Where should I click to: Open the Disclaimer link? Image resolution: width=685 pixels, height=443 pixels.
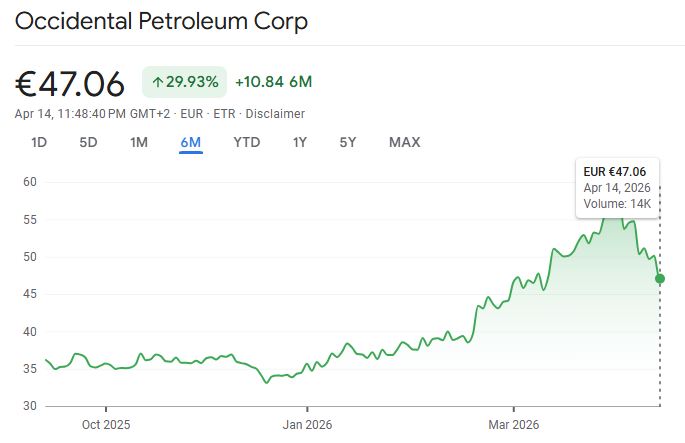coord(275,114)
